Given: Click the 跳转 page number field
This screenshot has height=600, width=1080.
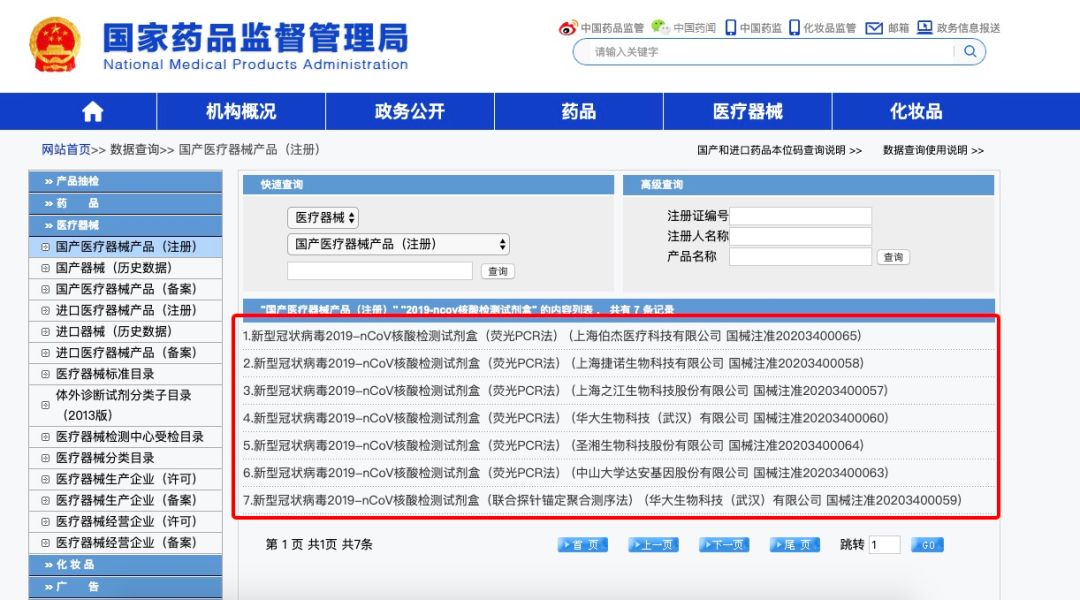Looking at the screenshot, I should click(884, 545).
